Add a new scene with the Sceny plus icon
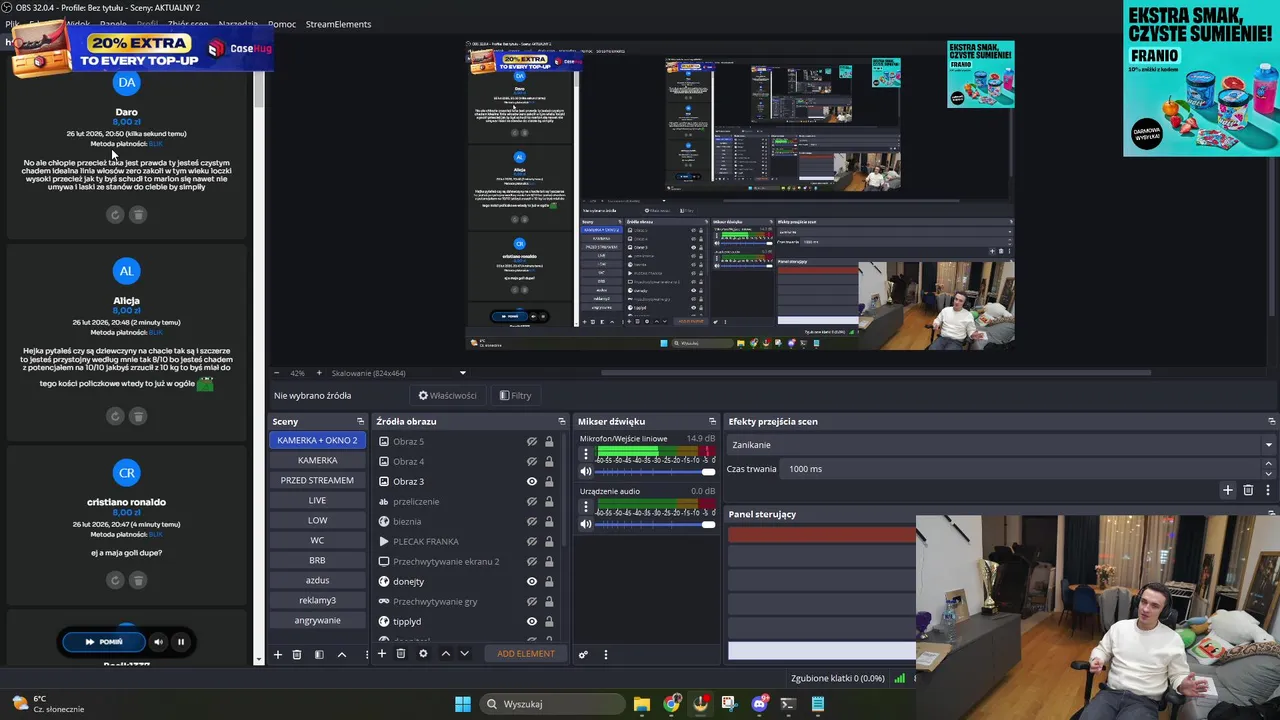Viewport: 1280px width, 720px height. [278, 654]
